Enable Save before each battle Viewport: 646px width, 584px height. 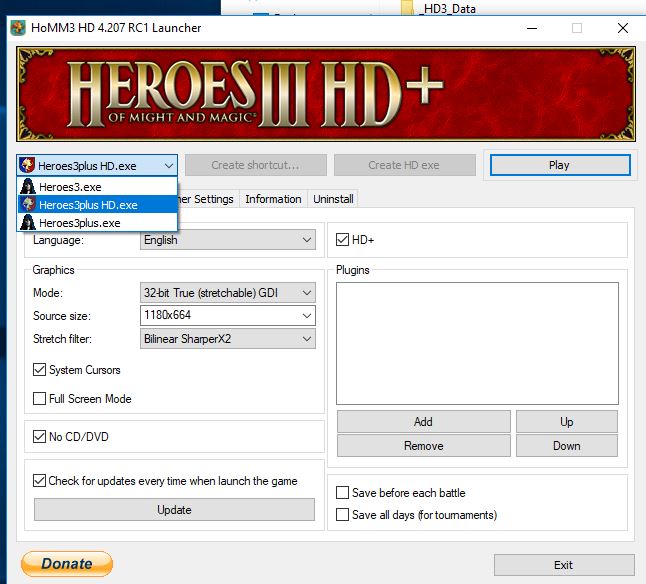click(343, 493)
